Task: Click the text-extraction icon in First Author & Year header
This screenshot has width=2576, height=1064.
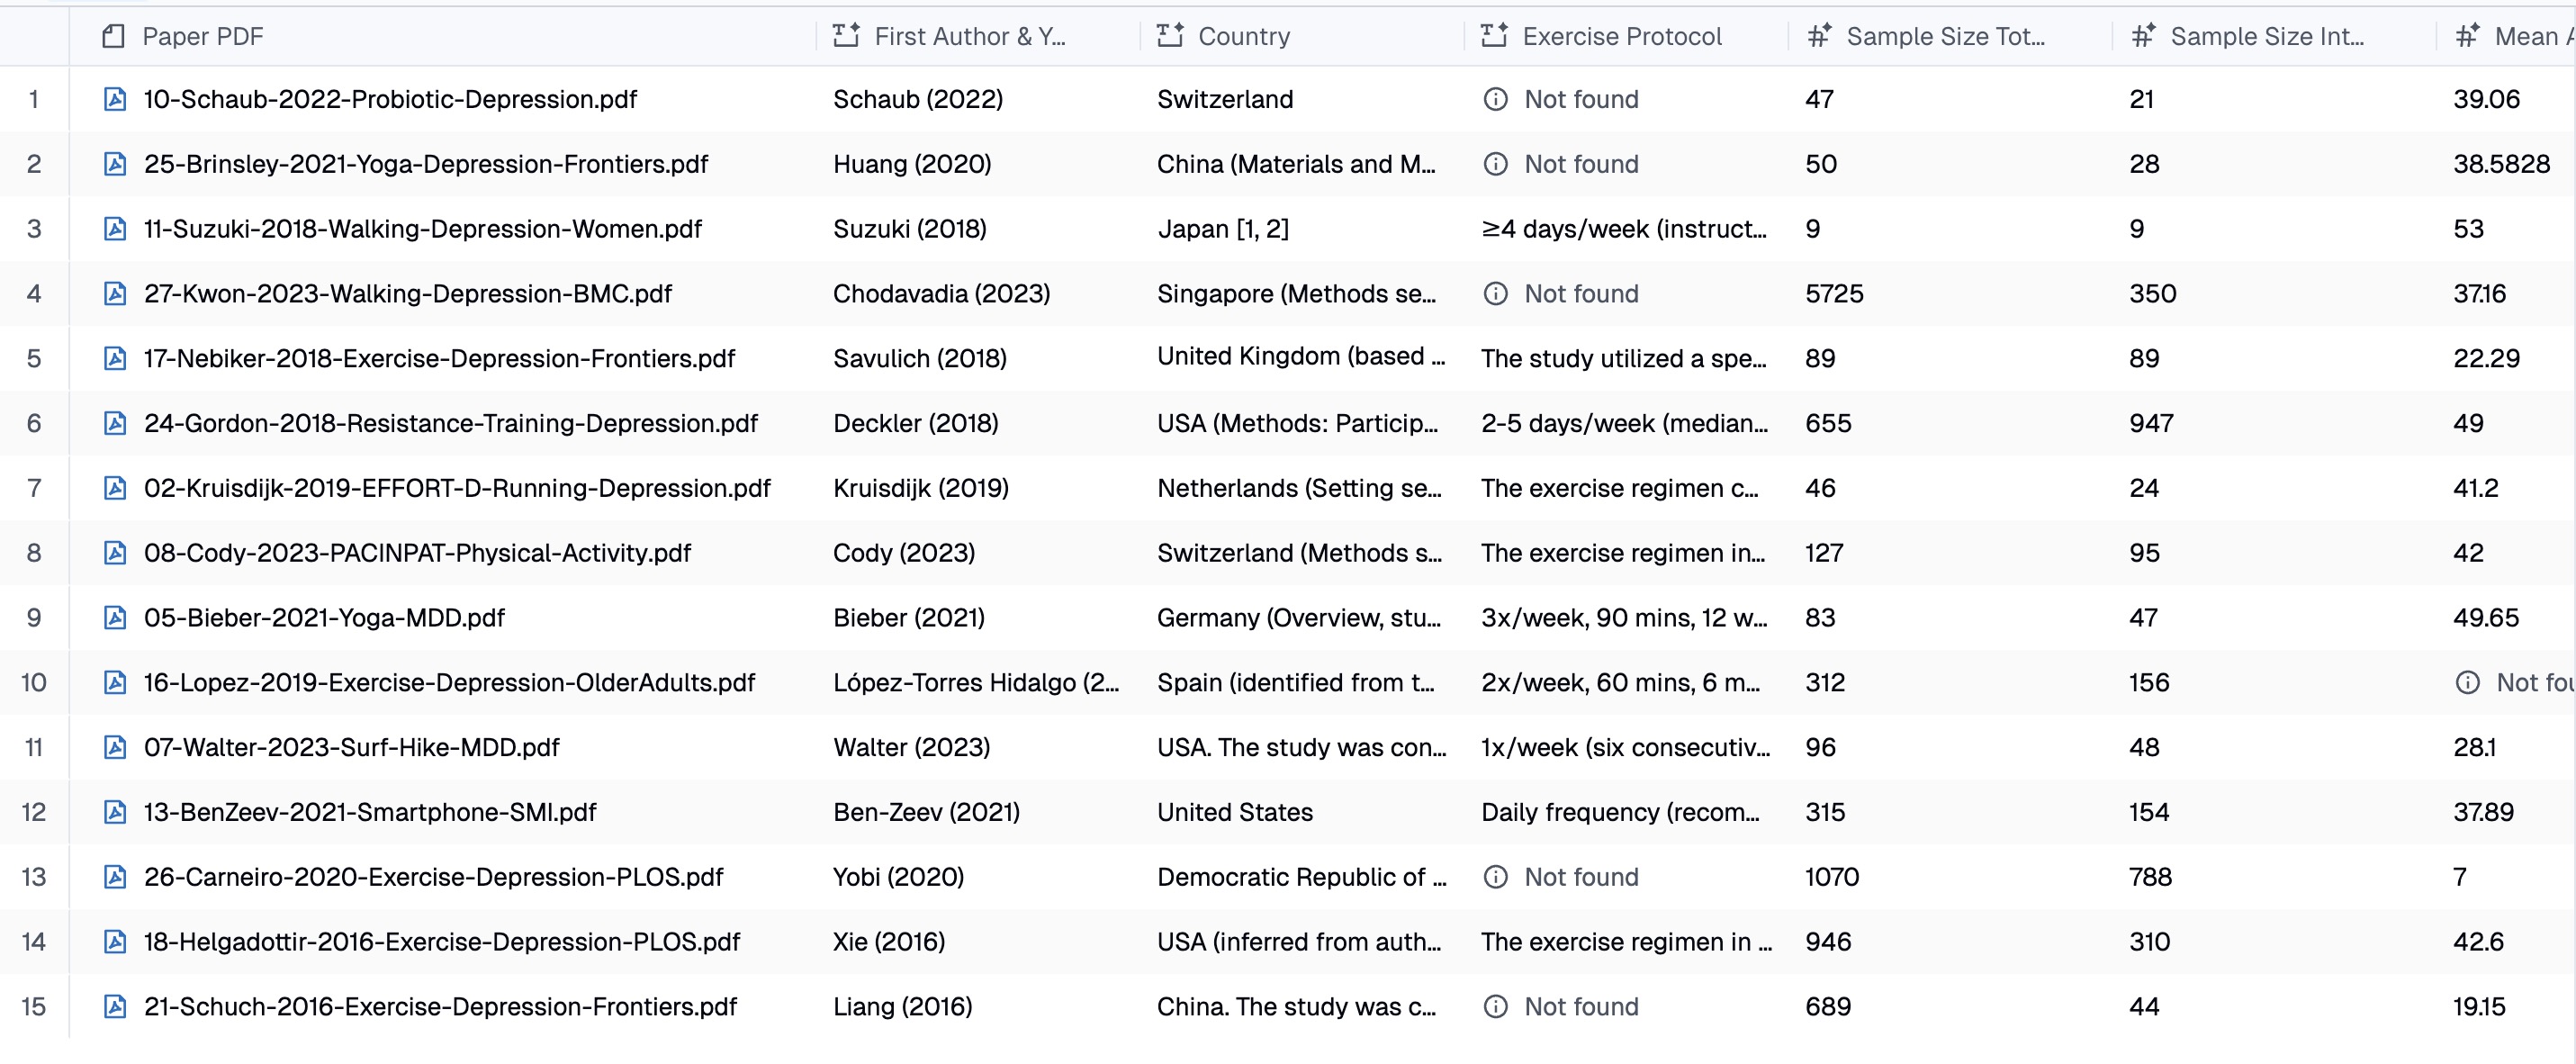Action: pos(845,34)
